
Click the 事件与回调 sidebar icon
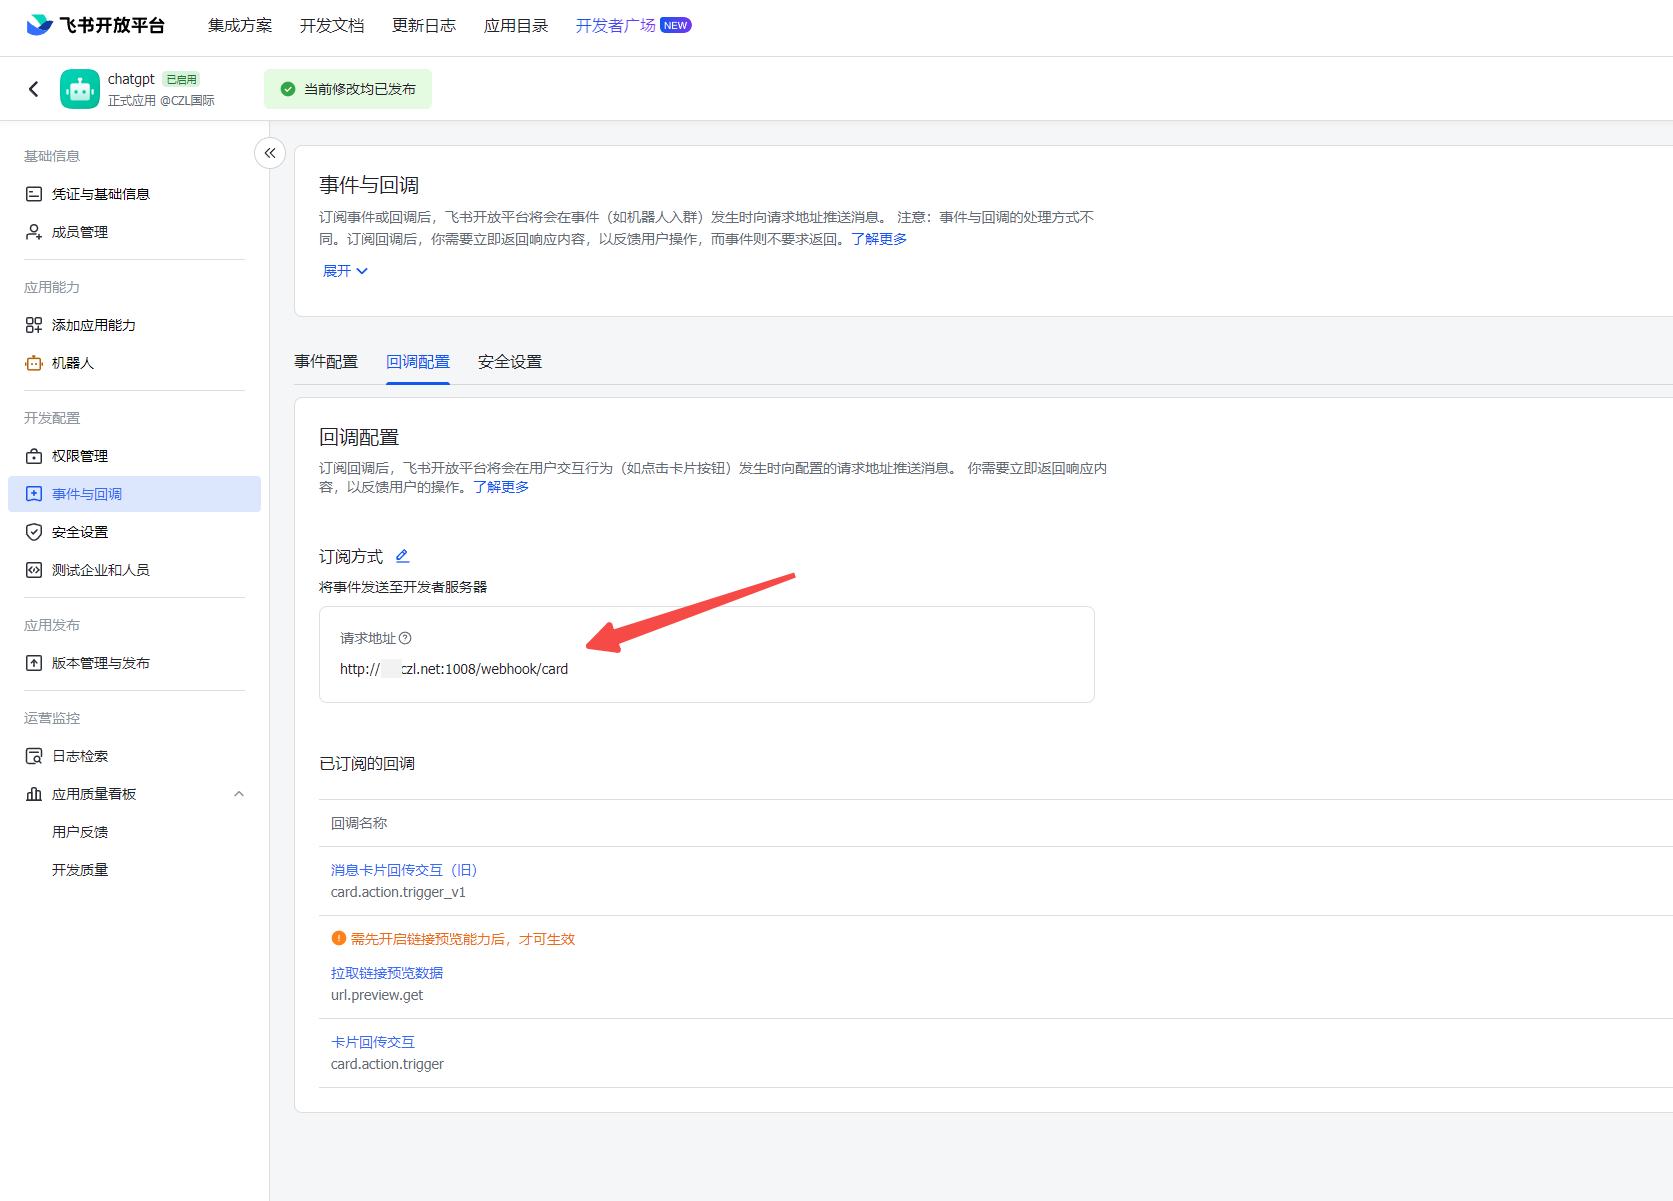[x=34, y=494]
